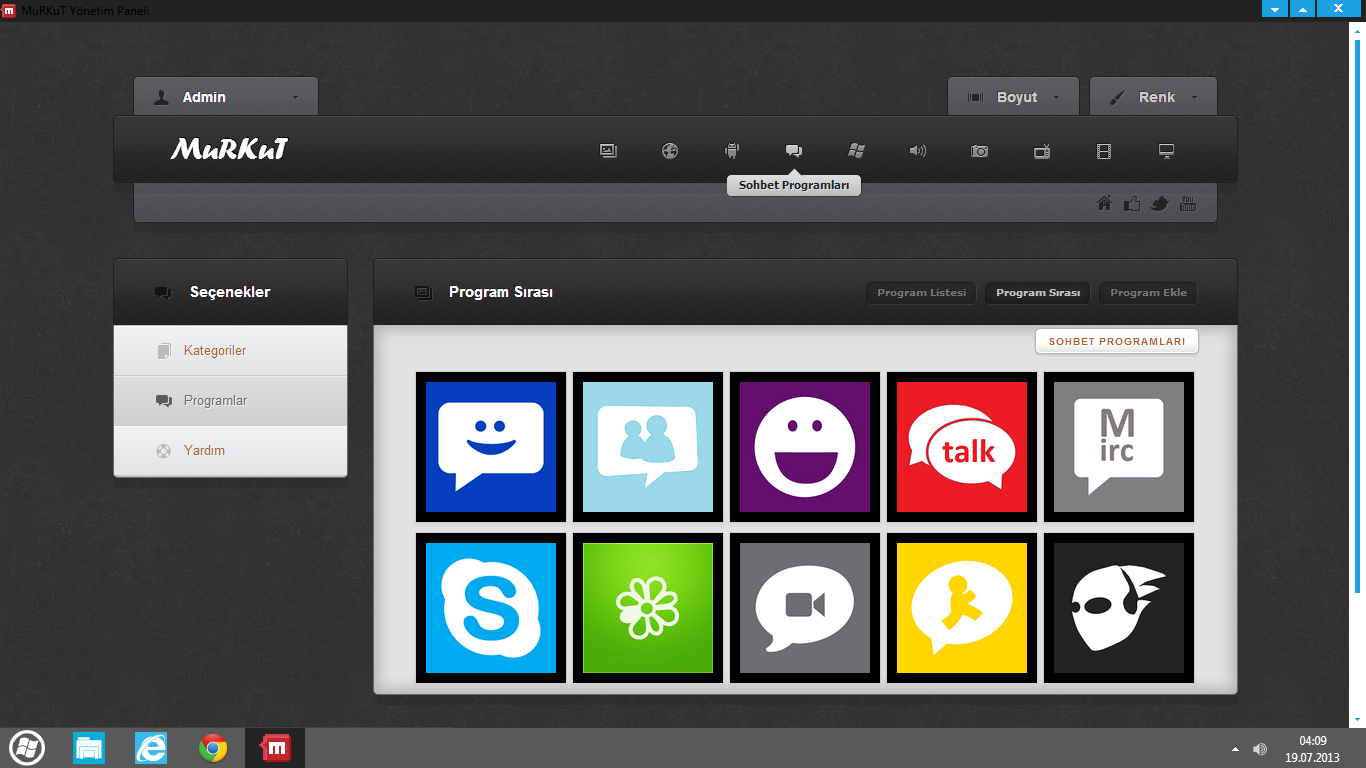Launch Google Chrome from the taskbar
1366x768 pixels.
(213, 748)
